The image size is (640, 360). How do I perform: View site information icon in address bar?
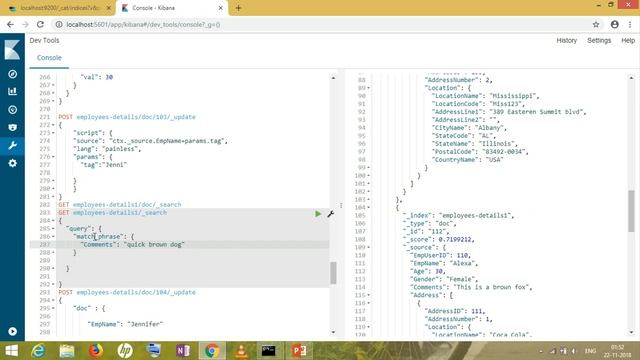(x=59, y=24)
